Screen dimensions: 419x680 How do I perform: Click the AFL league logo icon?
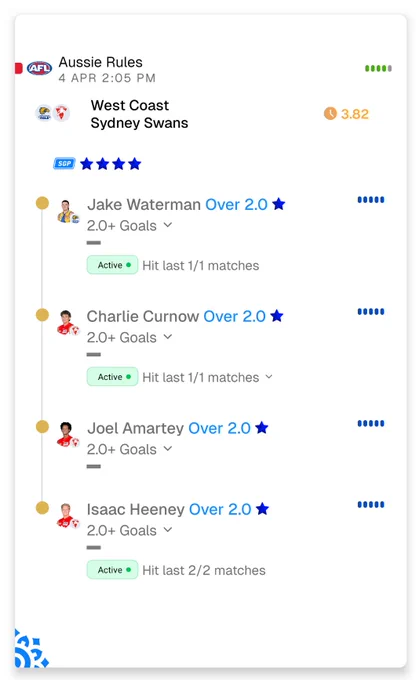point(39,68)
